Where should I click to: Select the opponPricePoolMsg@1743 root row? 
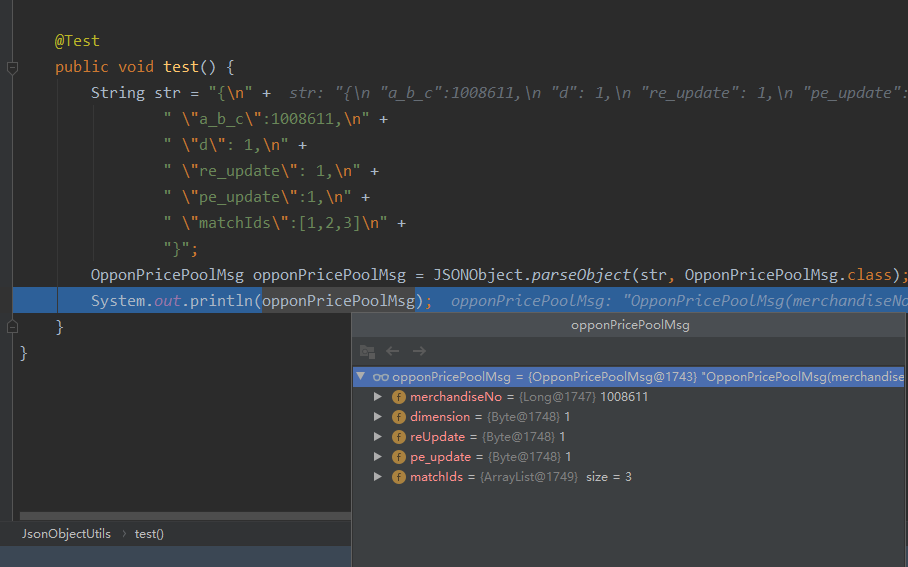(x=628, y=377)
